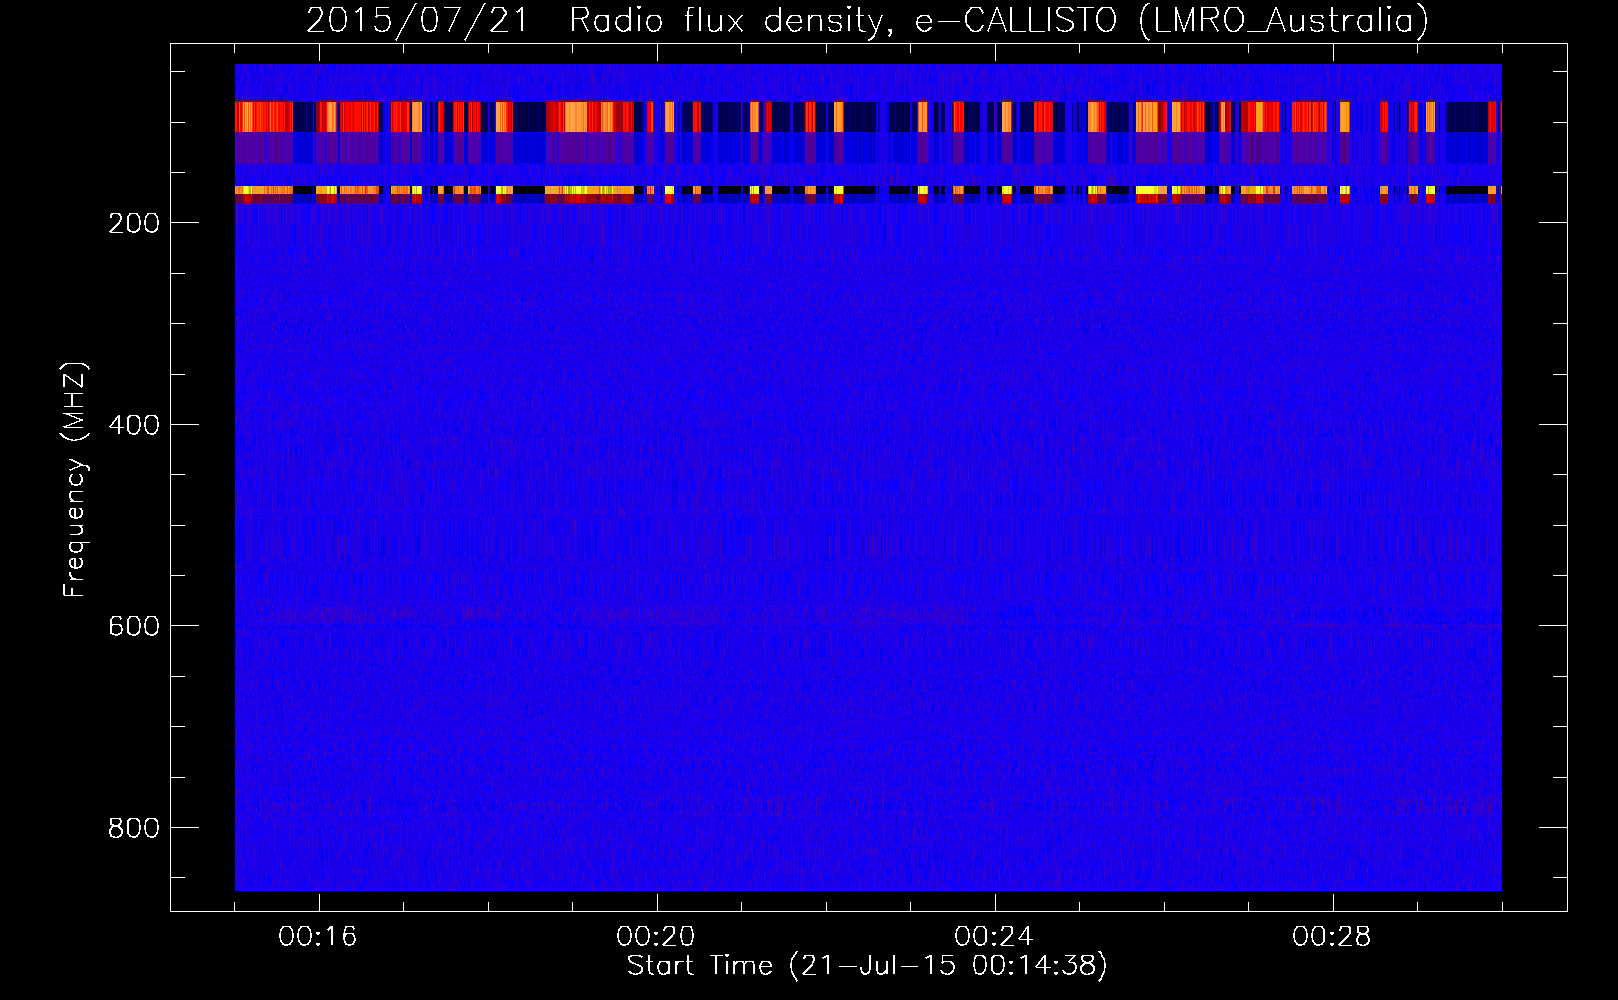This screenshot has height=1000, width=1618.
Task: Click the 'Start Time (21-Jul-15 00:14:38)' label
Action: tap(867, 966)
